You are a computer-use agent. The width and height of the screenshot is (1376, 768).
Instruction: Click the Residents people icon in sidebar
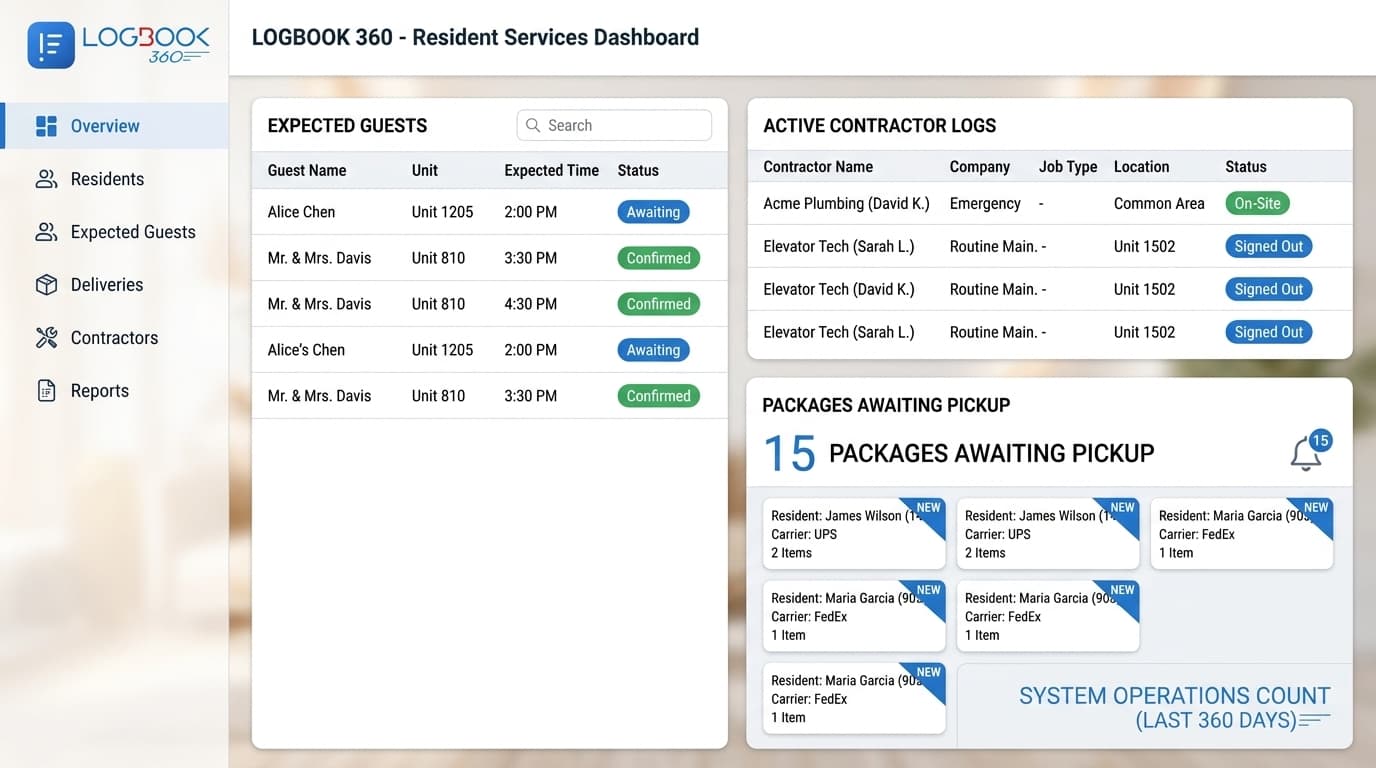46,179
